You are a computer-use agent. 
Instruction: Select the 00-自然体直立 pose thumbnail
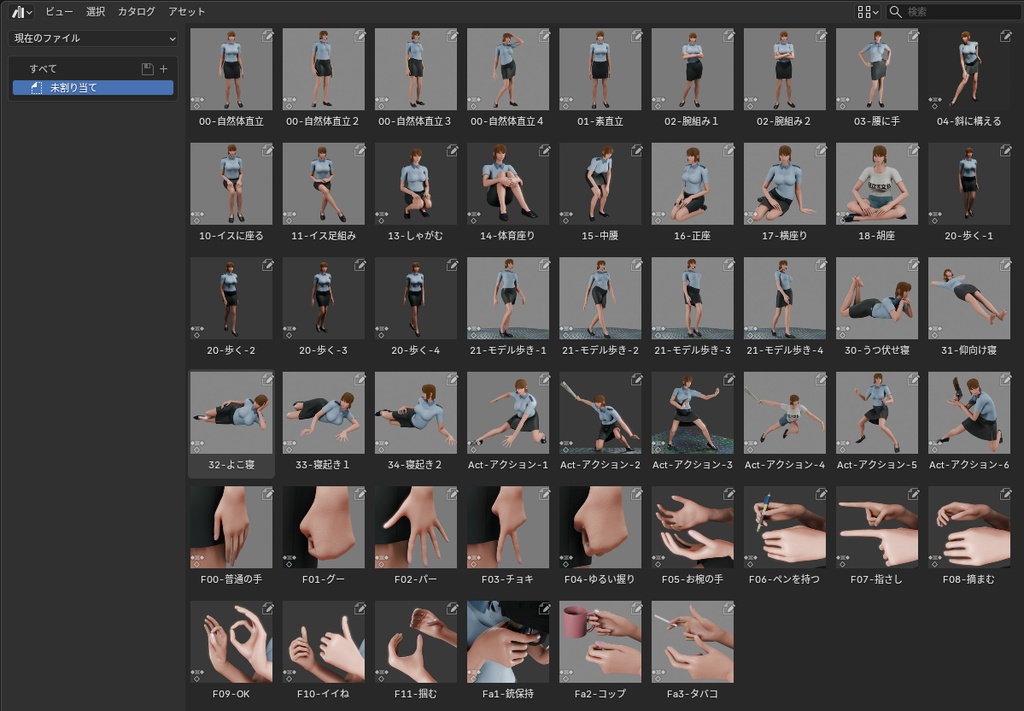231,69
